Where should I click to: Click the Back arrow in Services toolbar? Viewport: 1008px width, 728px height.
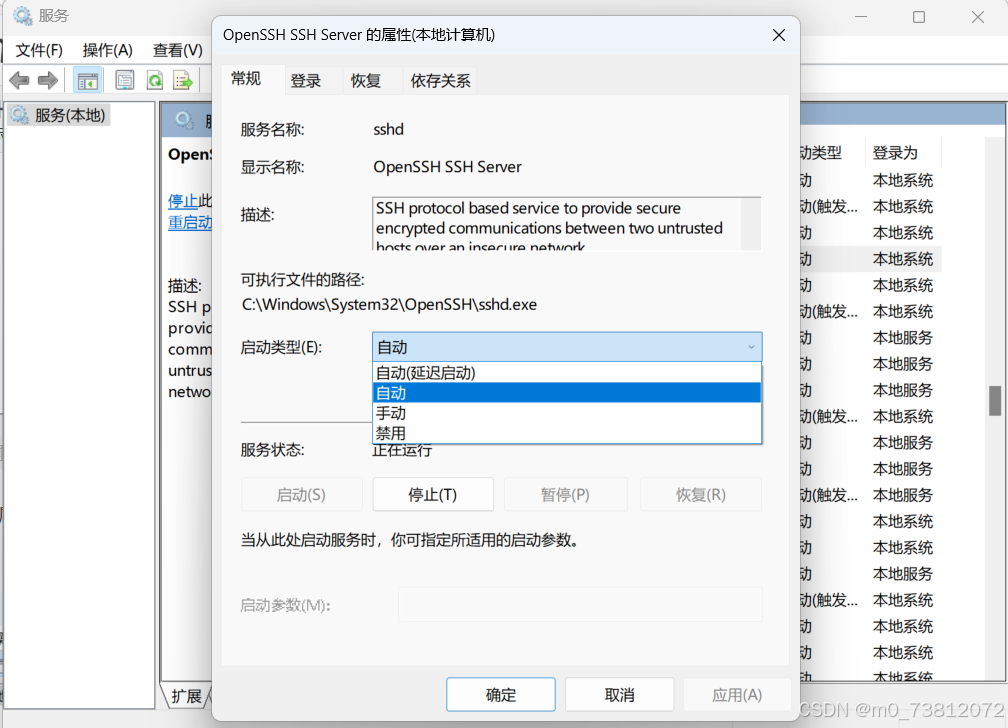coord(19,80)
